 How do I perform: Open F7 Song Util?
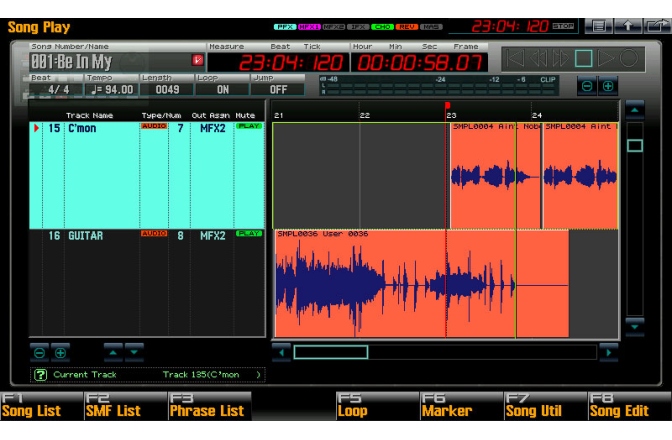tap(546, 406)
